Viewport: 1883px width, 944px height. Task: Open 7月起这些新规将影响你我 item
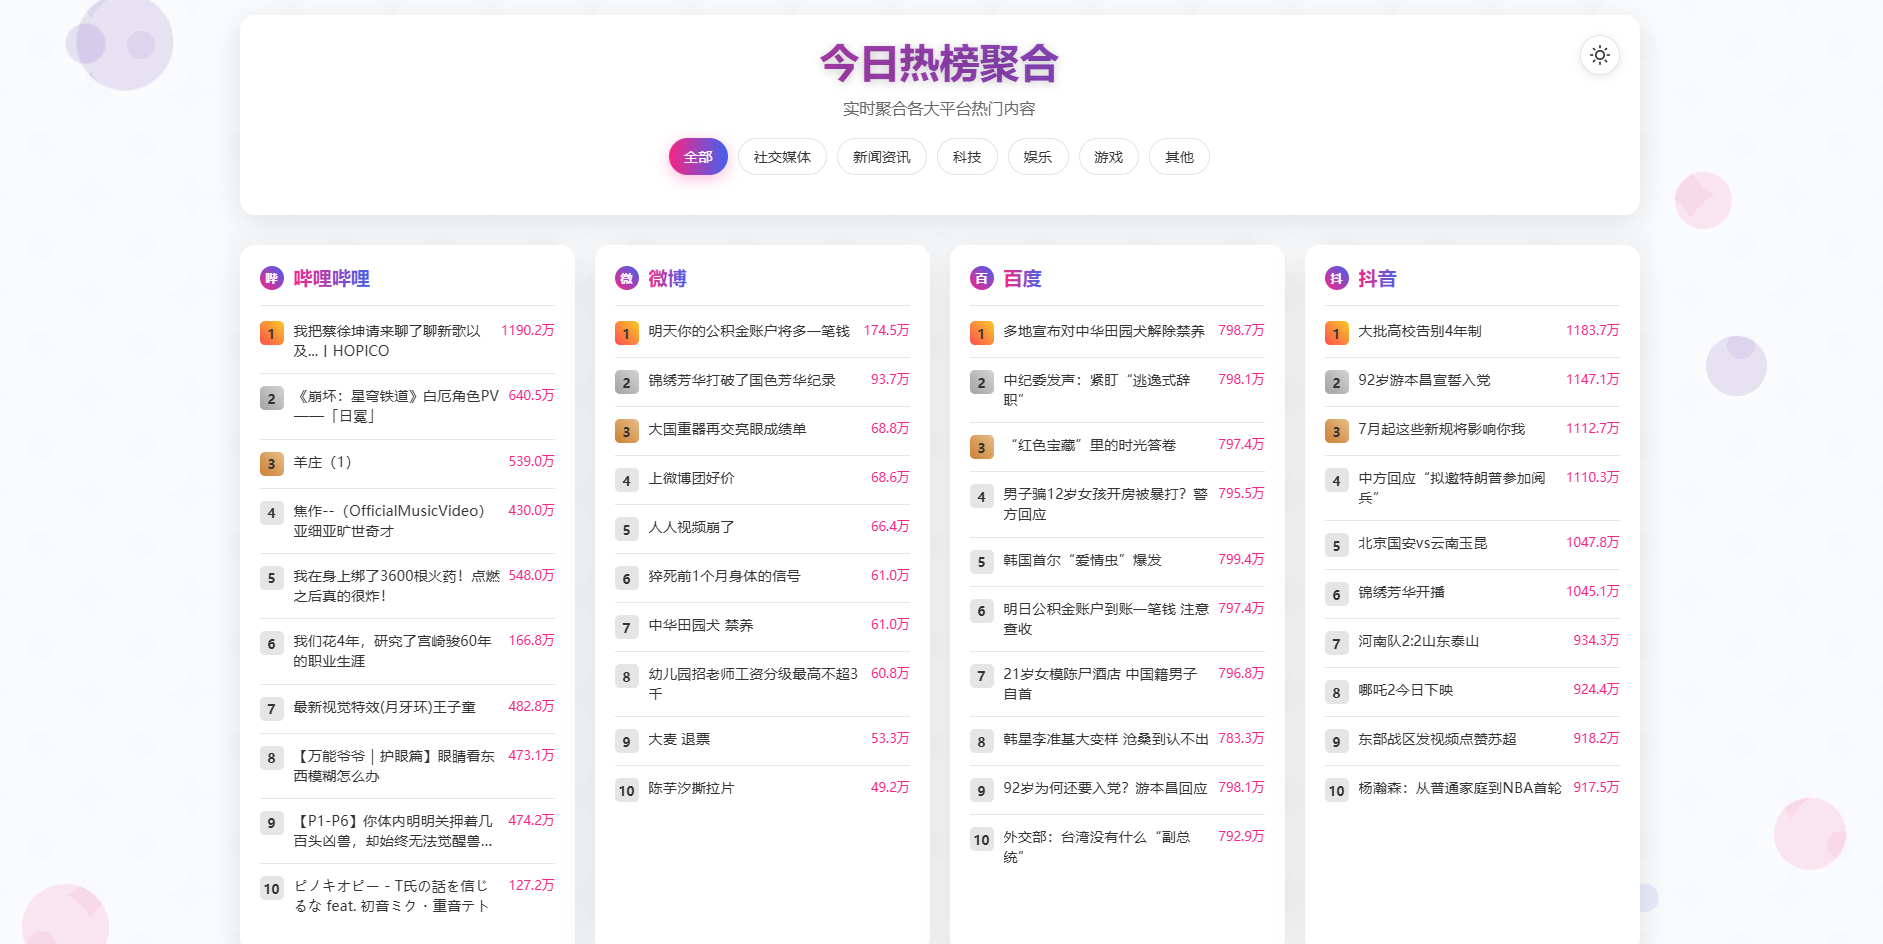tap(1442, 429)
